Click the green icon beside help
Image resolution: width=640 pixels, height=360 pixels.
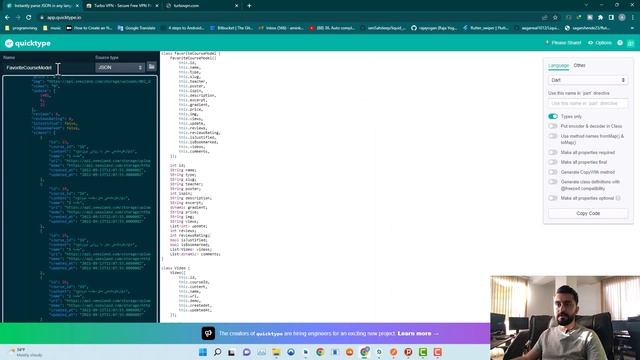(631, 43)
